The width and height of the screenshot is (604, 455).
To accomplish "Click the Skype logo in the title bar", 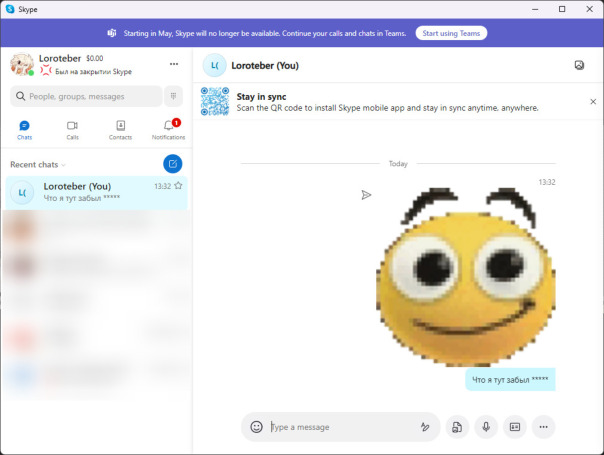I will (10, 9).
